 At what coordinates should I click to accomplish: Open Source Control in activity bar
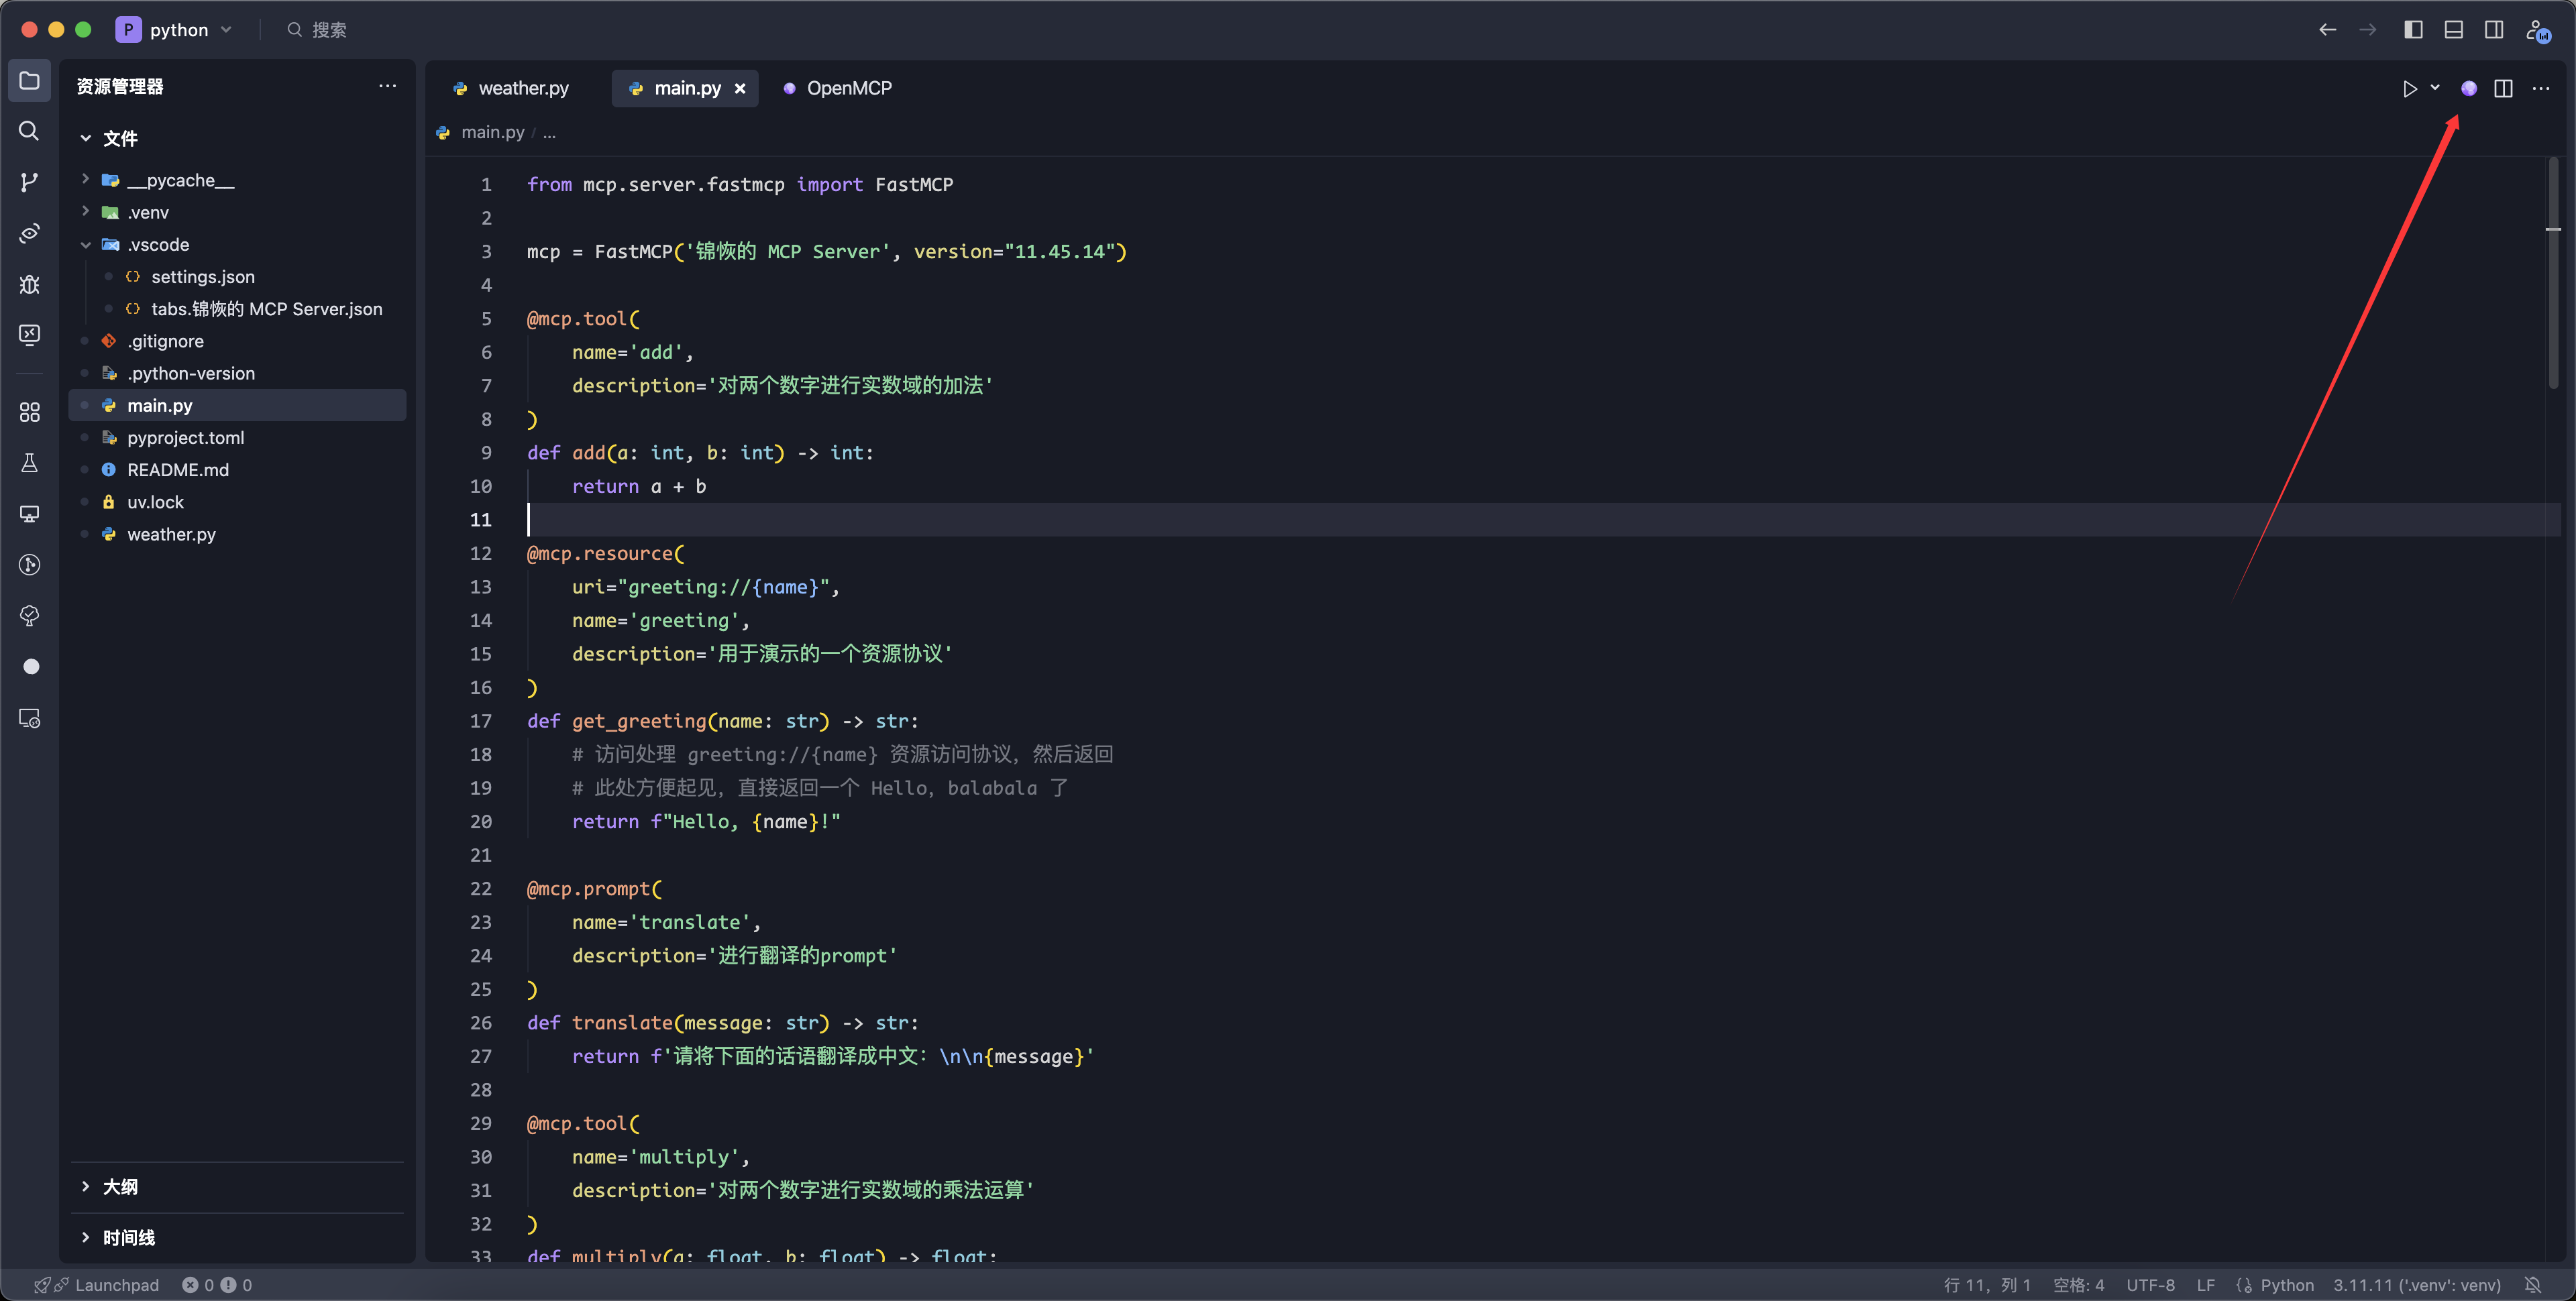click(29, 182)
